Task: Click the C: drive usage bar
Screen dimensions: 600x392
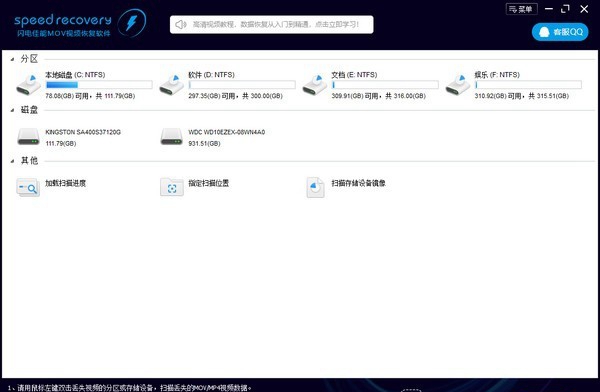Action: click(x=99, y=85)
